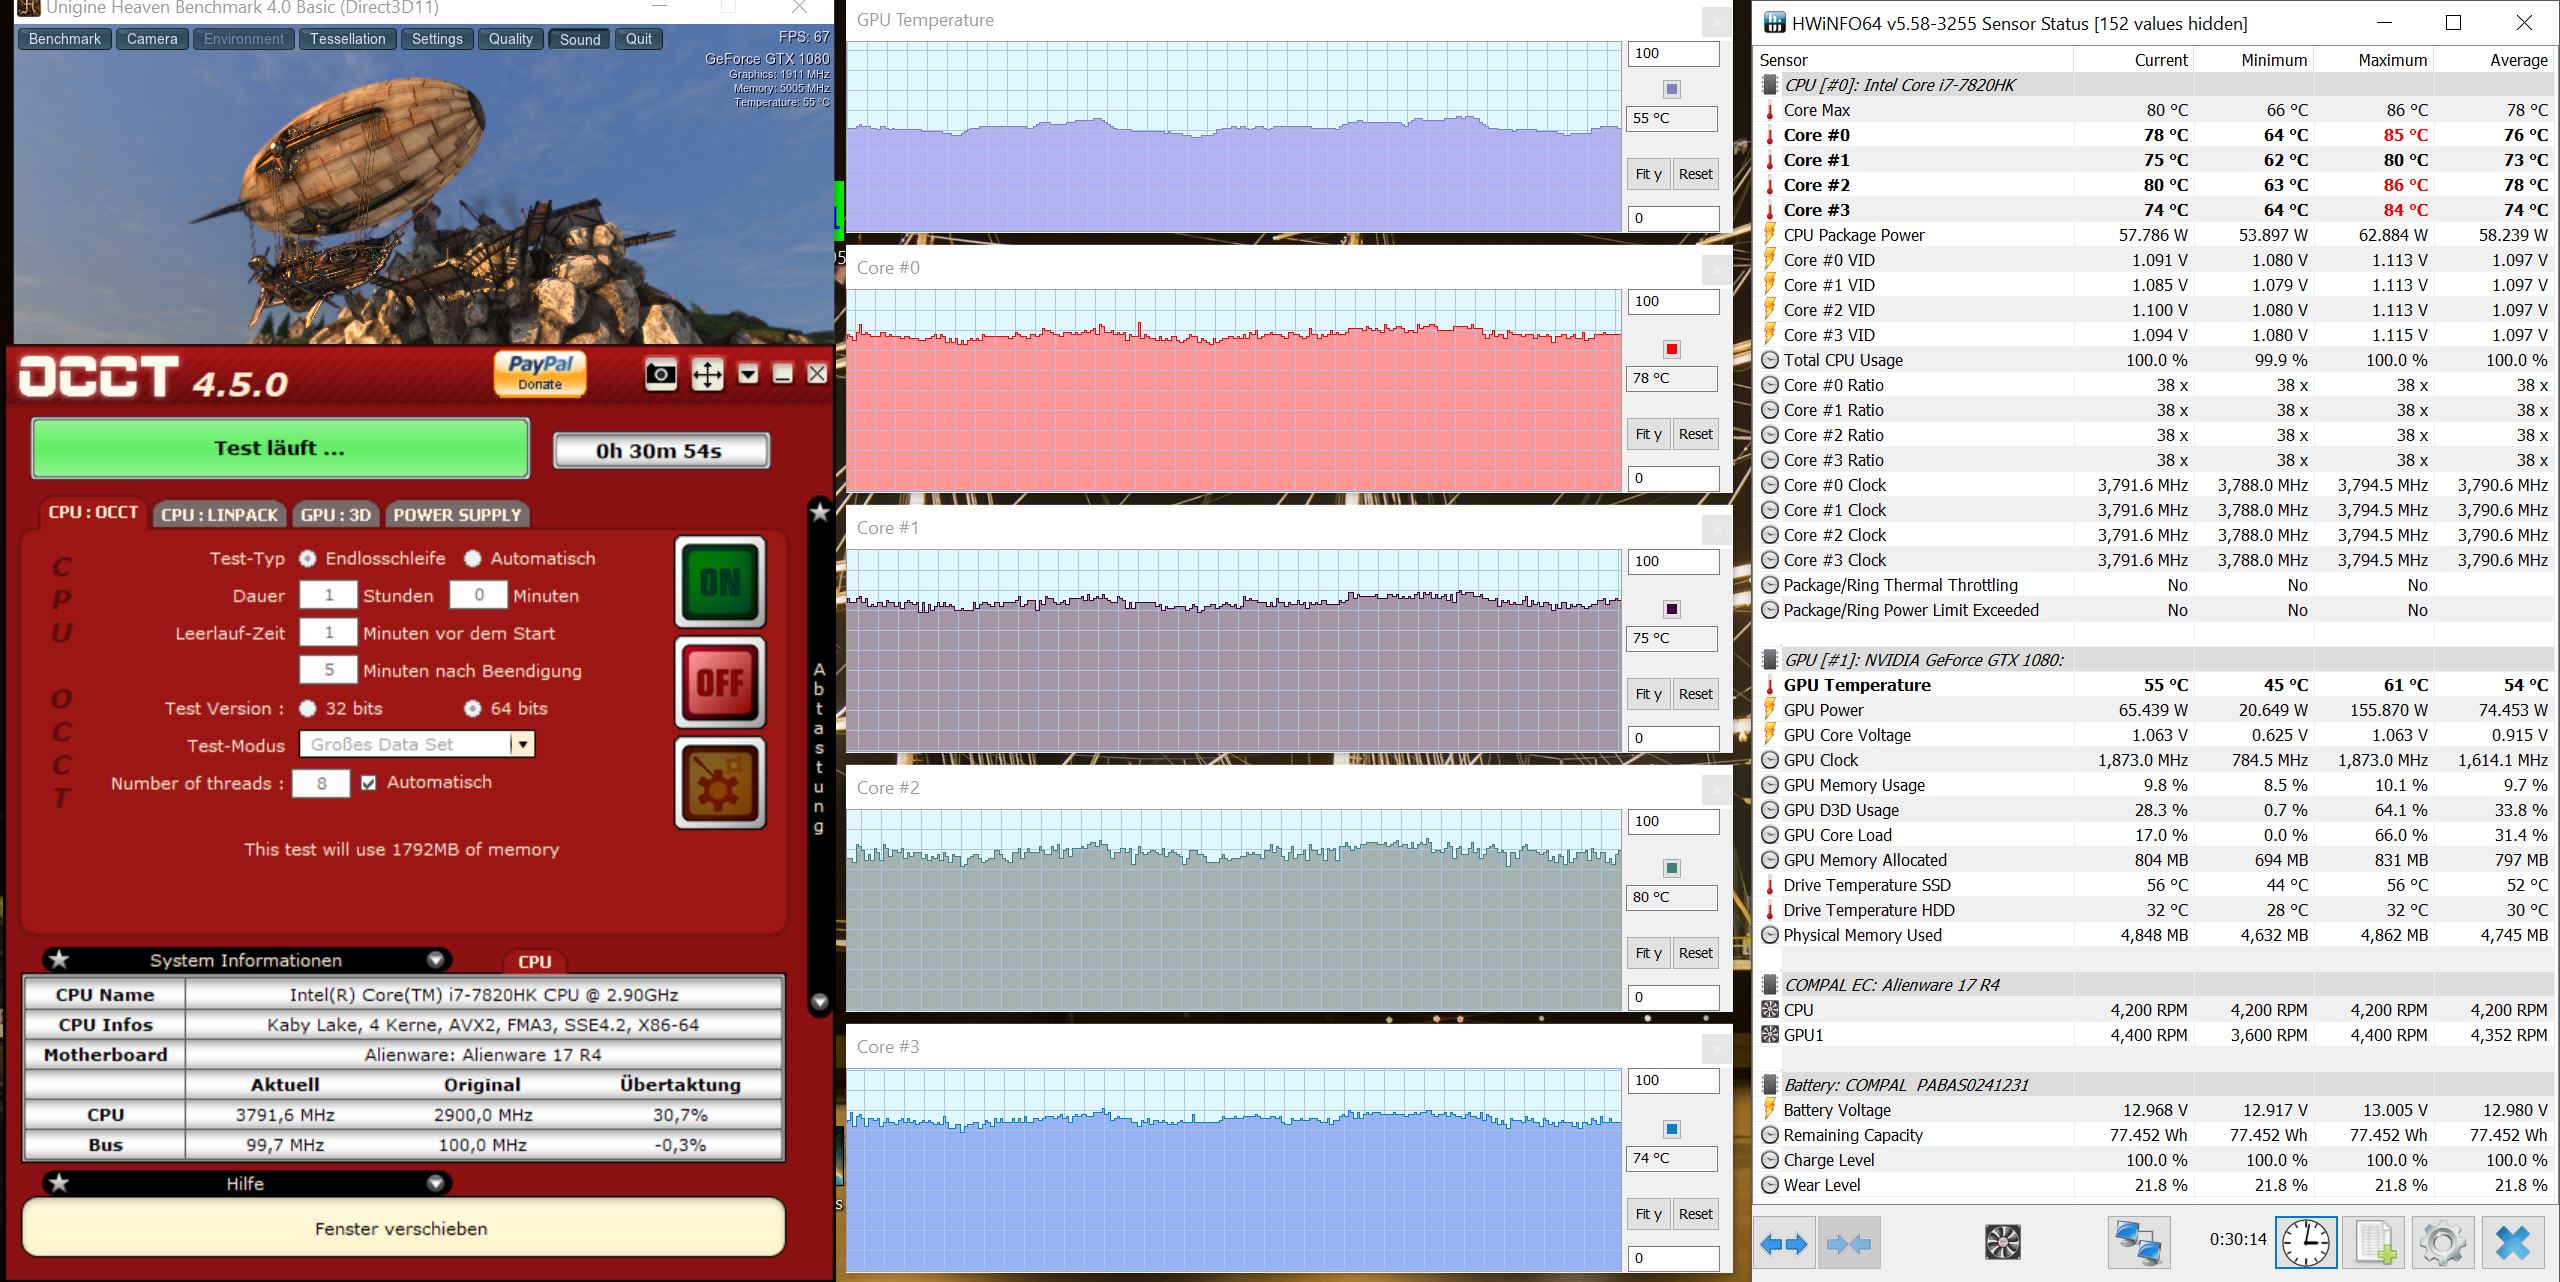Click the OCCT move-window cross-arrows icon
The width and height of the screenshot is (2560, 1282).
coord(707,375)
